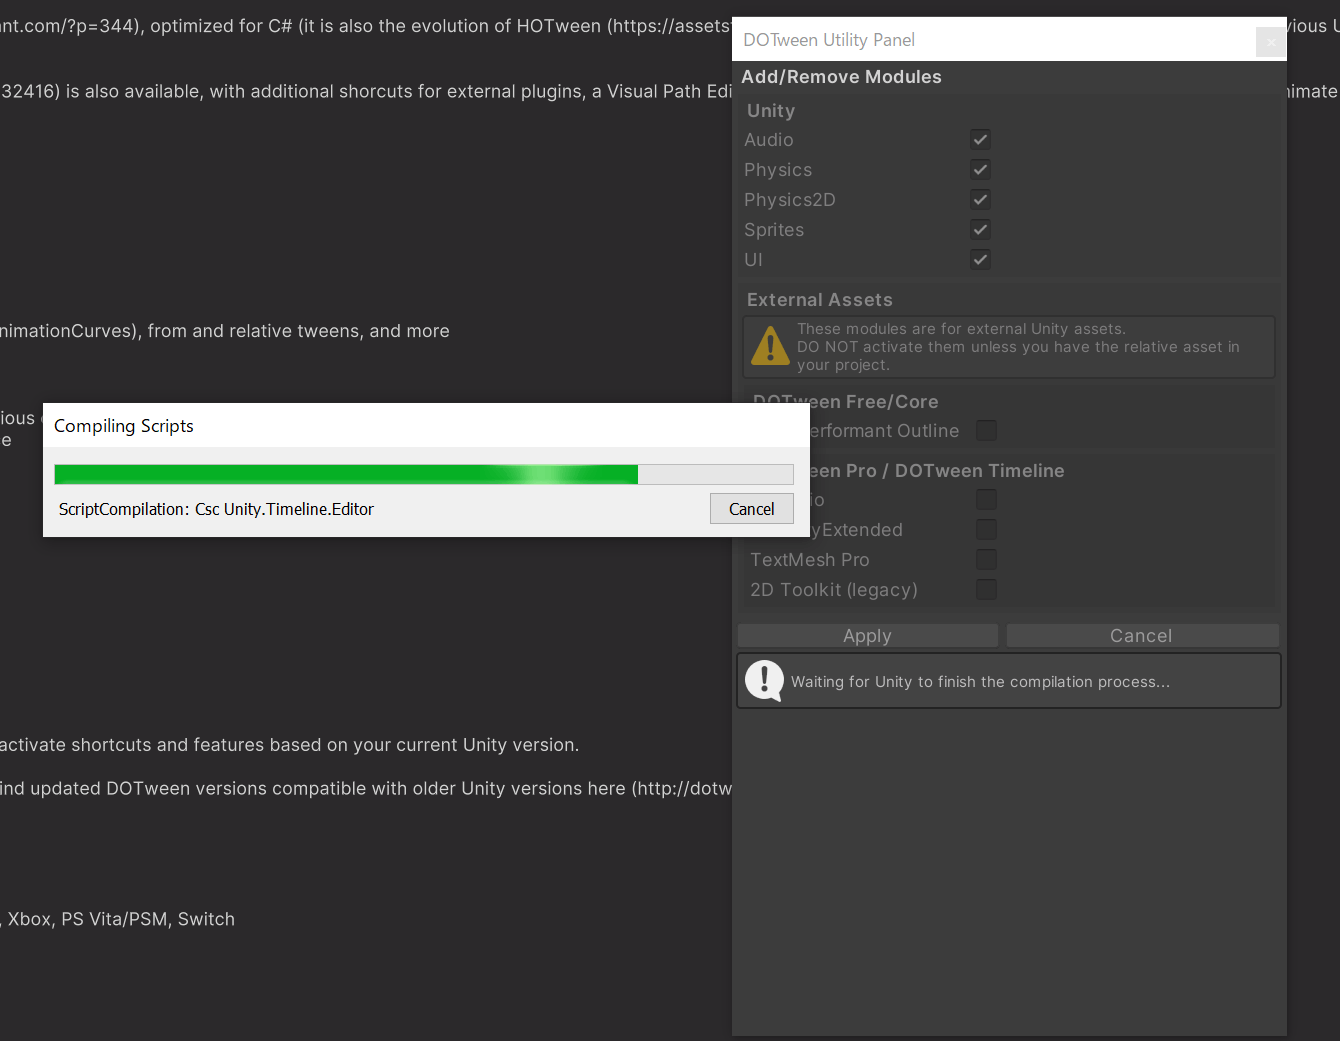
Task: Uncheck the Physics2D module checkbox
Action: point(980,200)
